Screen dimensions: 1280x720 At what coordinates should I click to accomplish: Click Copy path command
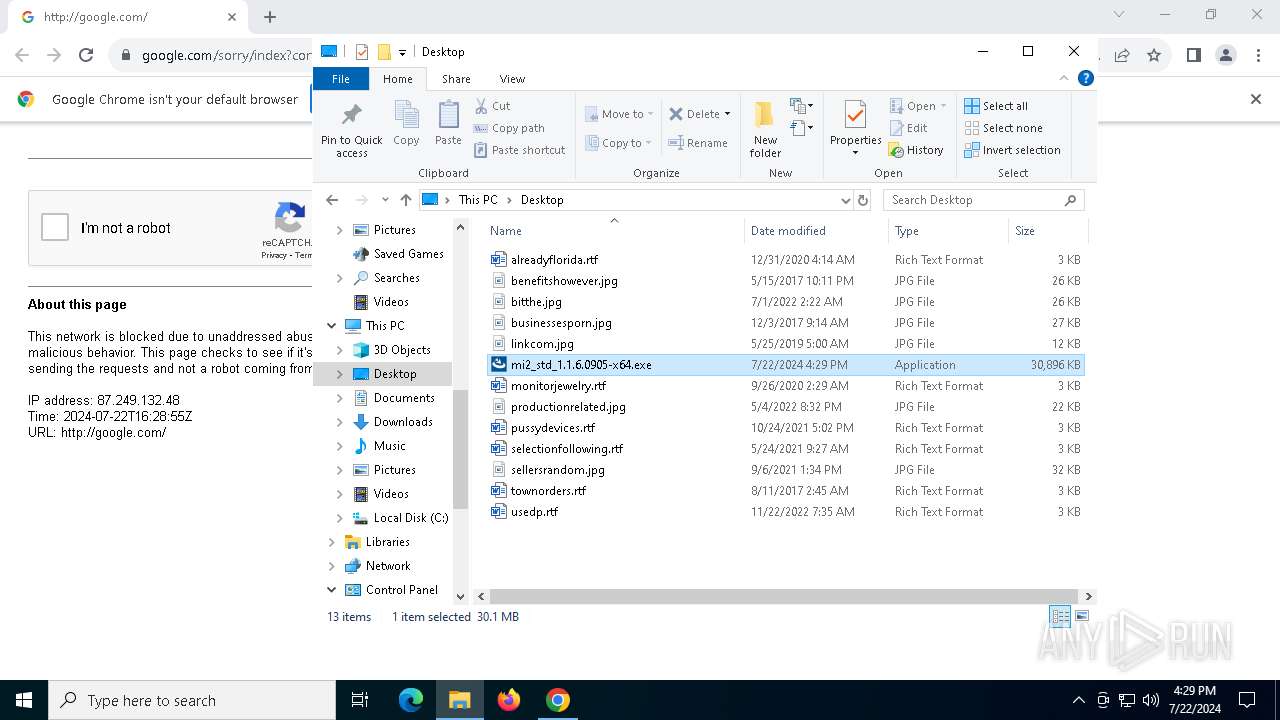pyautogui.click(x=509, y=128)
